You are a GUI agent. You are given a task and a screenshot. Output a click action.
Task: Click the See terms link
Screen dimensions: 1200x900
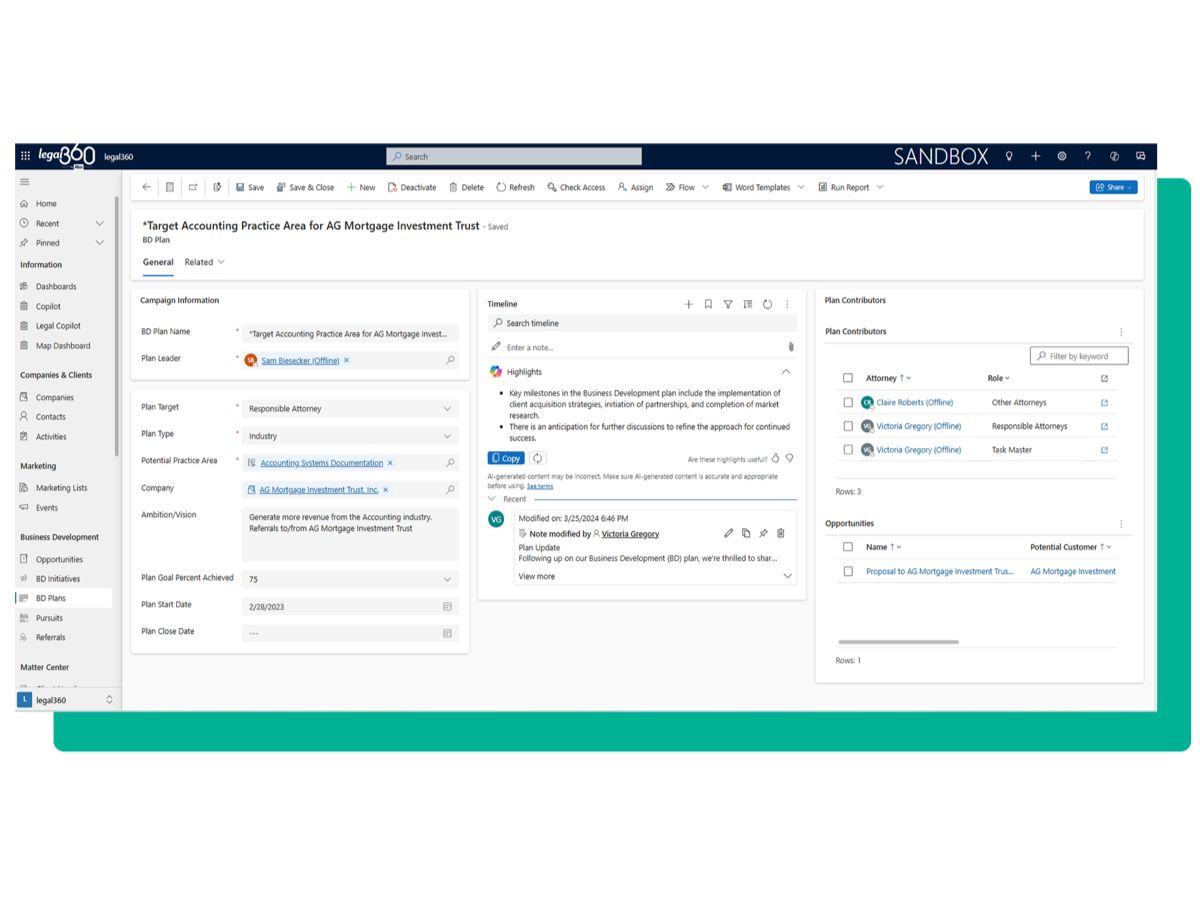[540, 486]
